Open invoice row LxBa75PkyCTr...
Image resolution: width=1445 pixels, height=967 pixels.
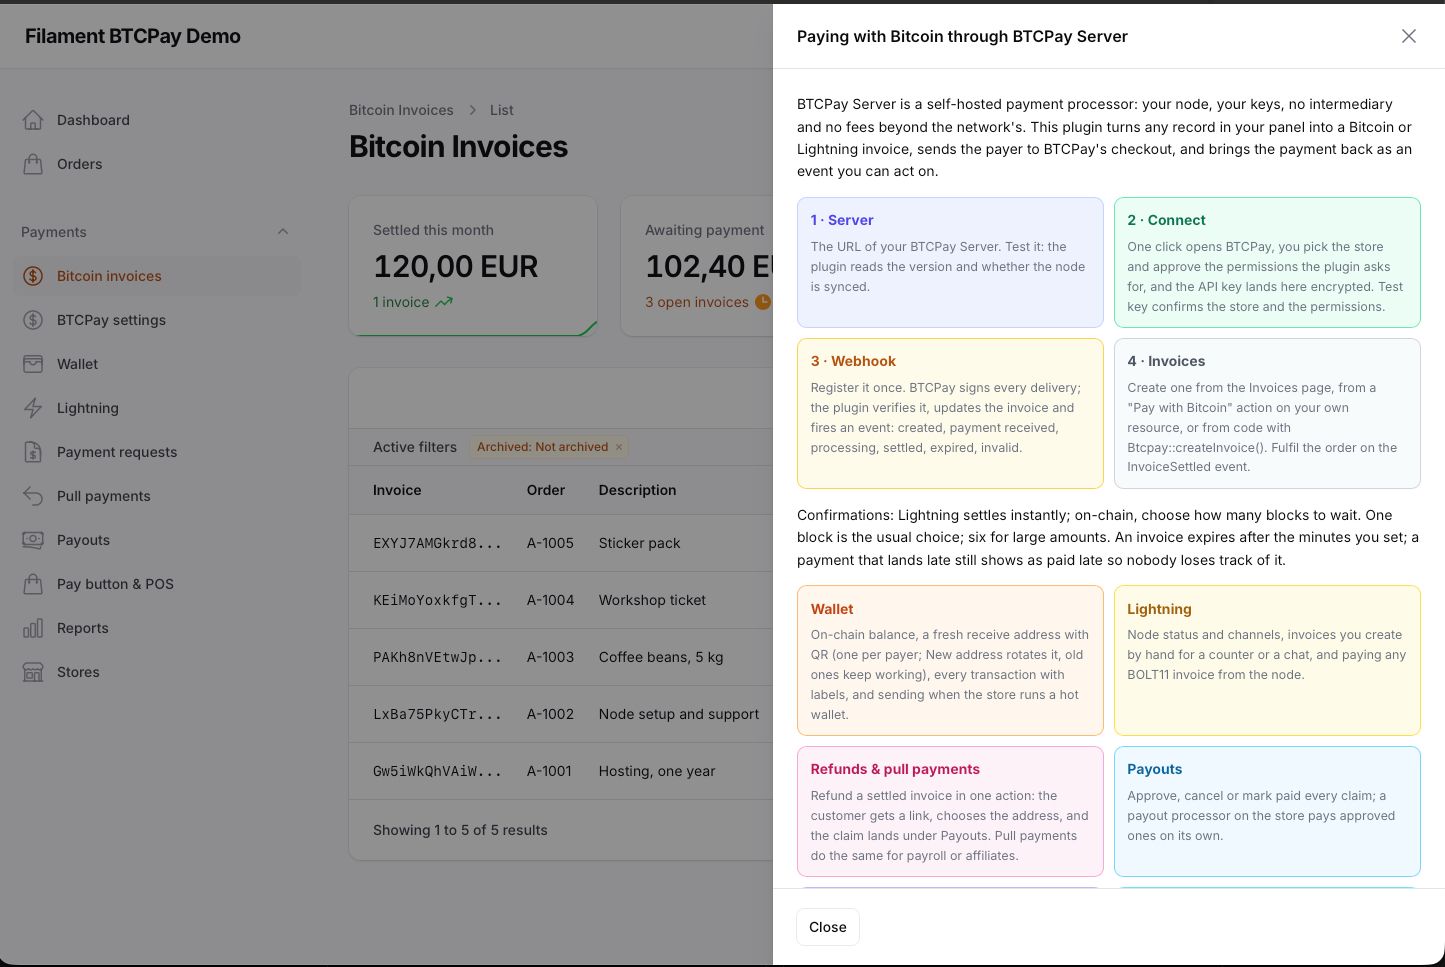point(561,714)
